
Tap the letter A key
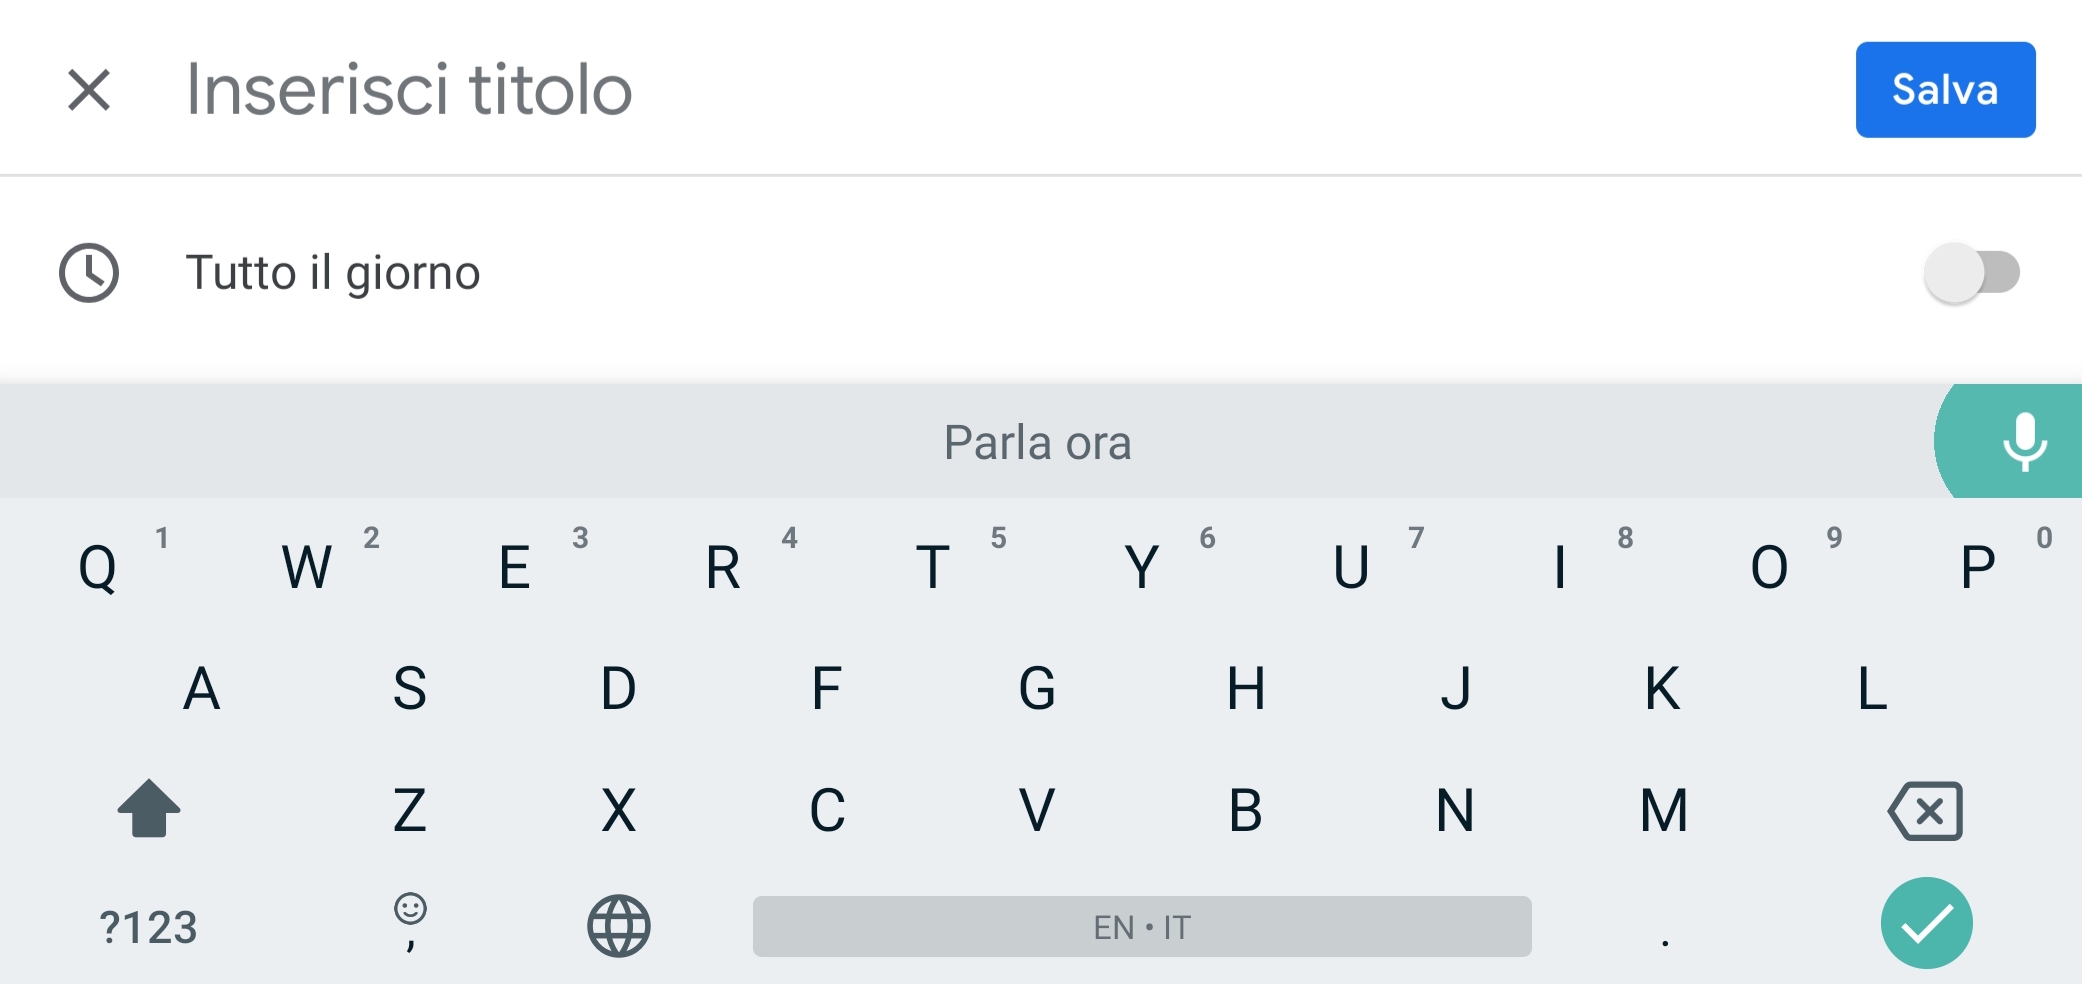(201, 688)
